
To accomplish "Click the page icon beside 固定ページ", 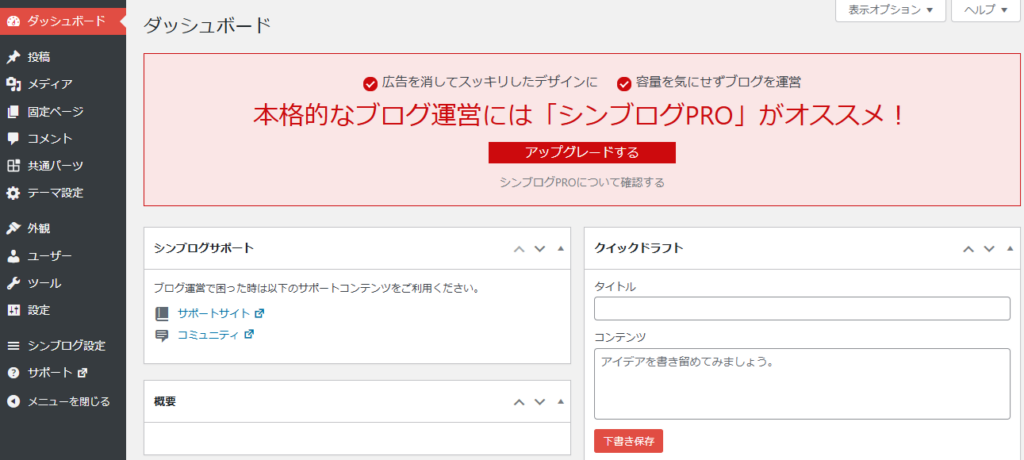I will [x=13, y=112].
